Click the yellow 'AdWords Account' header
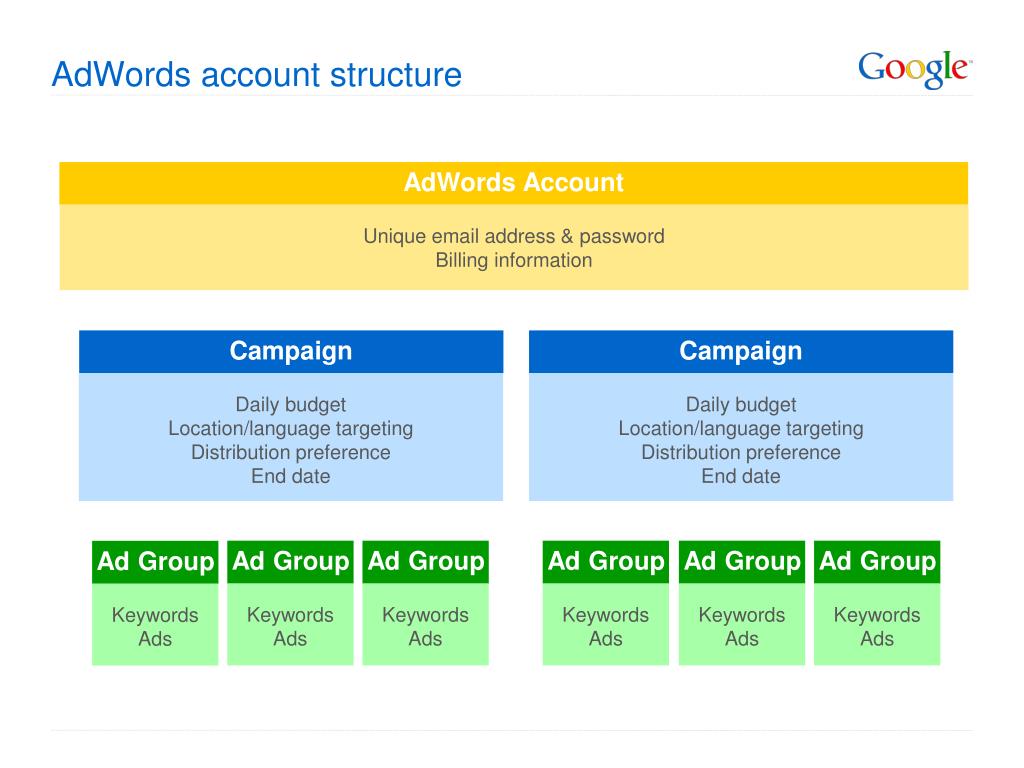This screenshot has height=768, width=1024. point(513,183)
